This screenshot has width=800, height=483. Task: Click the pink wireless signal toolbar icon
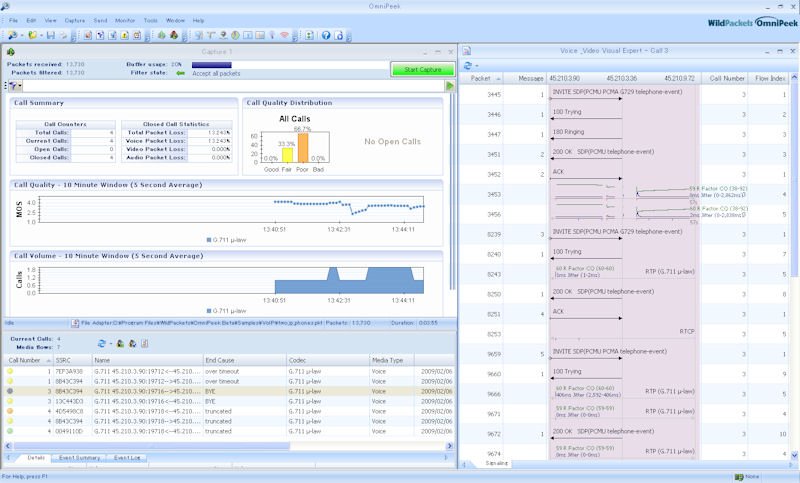tap(284, 35)
